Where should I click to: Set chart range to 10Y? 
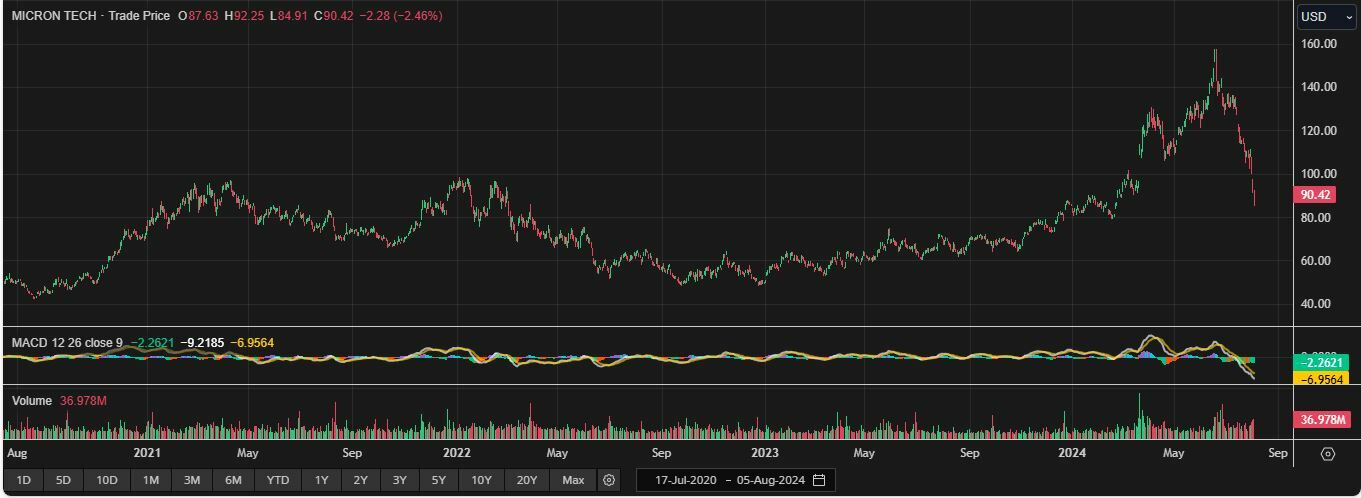pyautogui.click(x=481, y=480)
